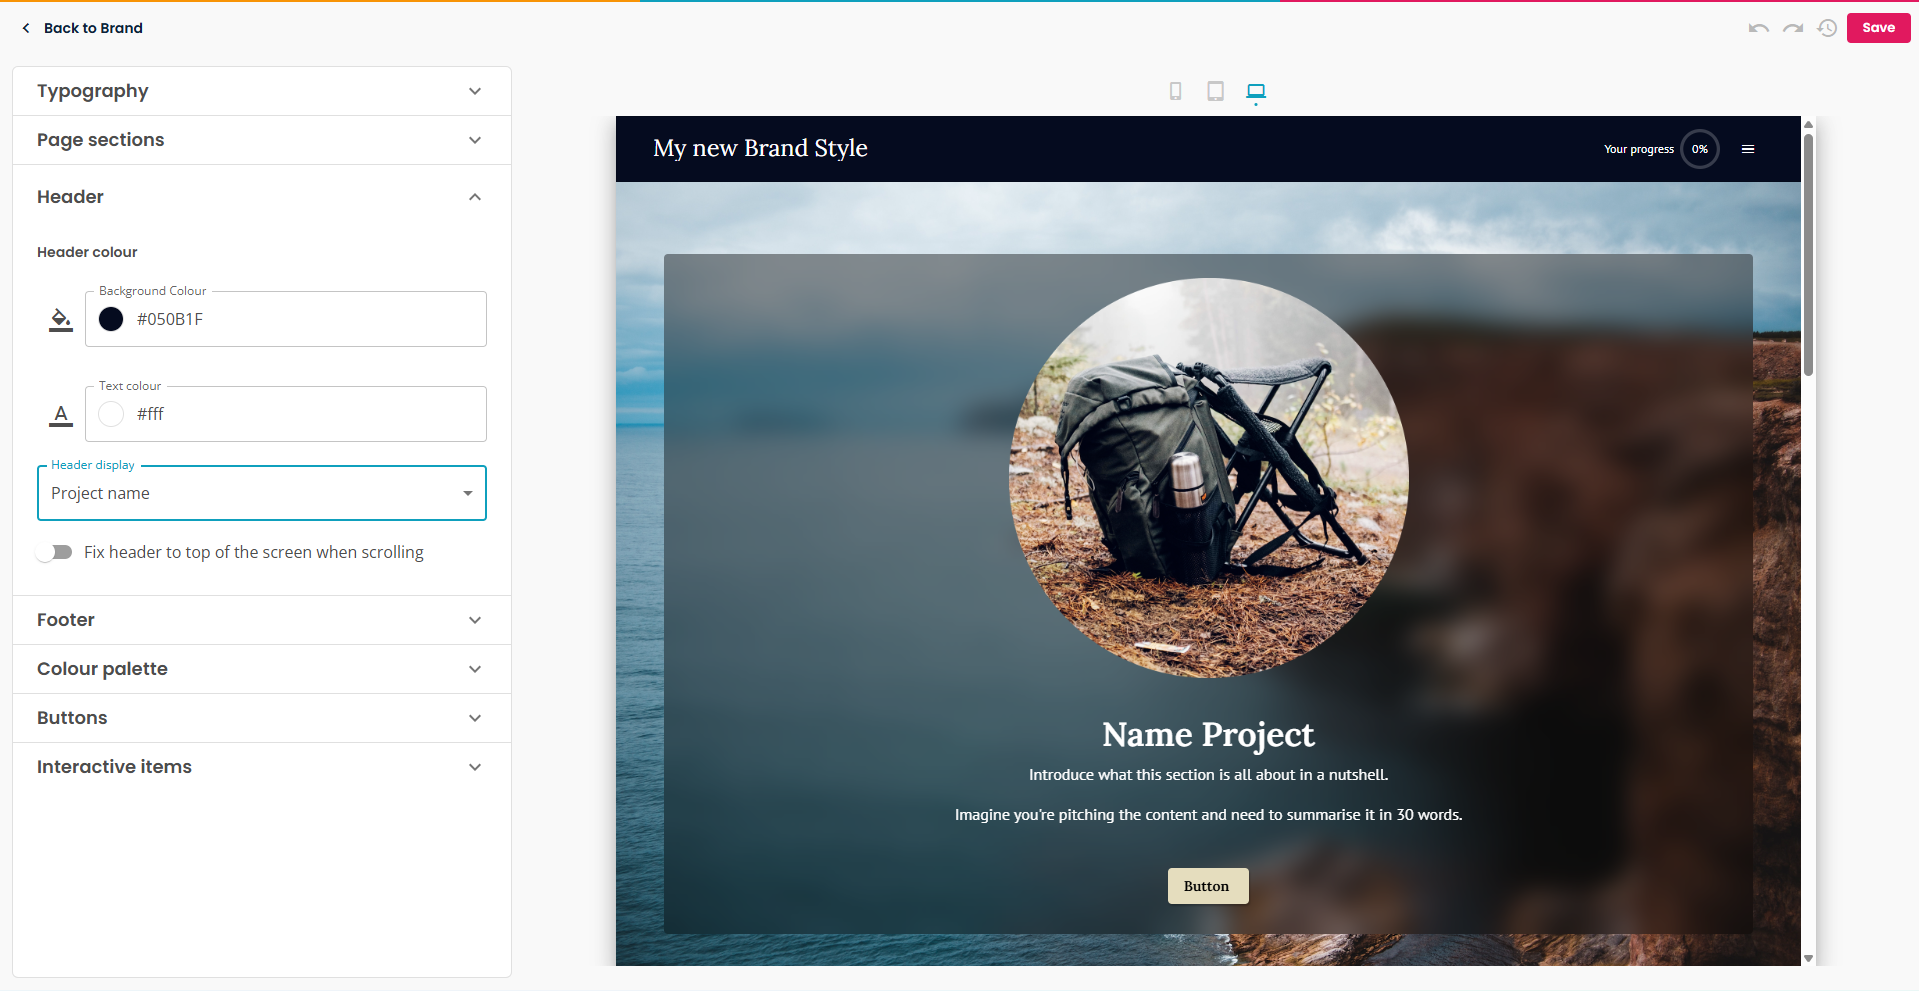Image resolution: width=1919 pixels, height=991 pixels.
Task: Switch preview to mobile device icon
Action: 1176,91
